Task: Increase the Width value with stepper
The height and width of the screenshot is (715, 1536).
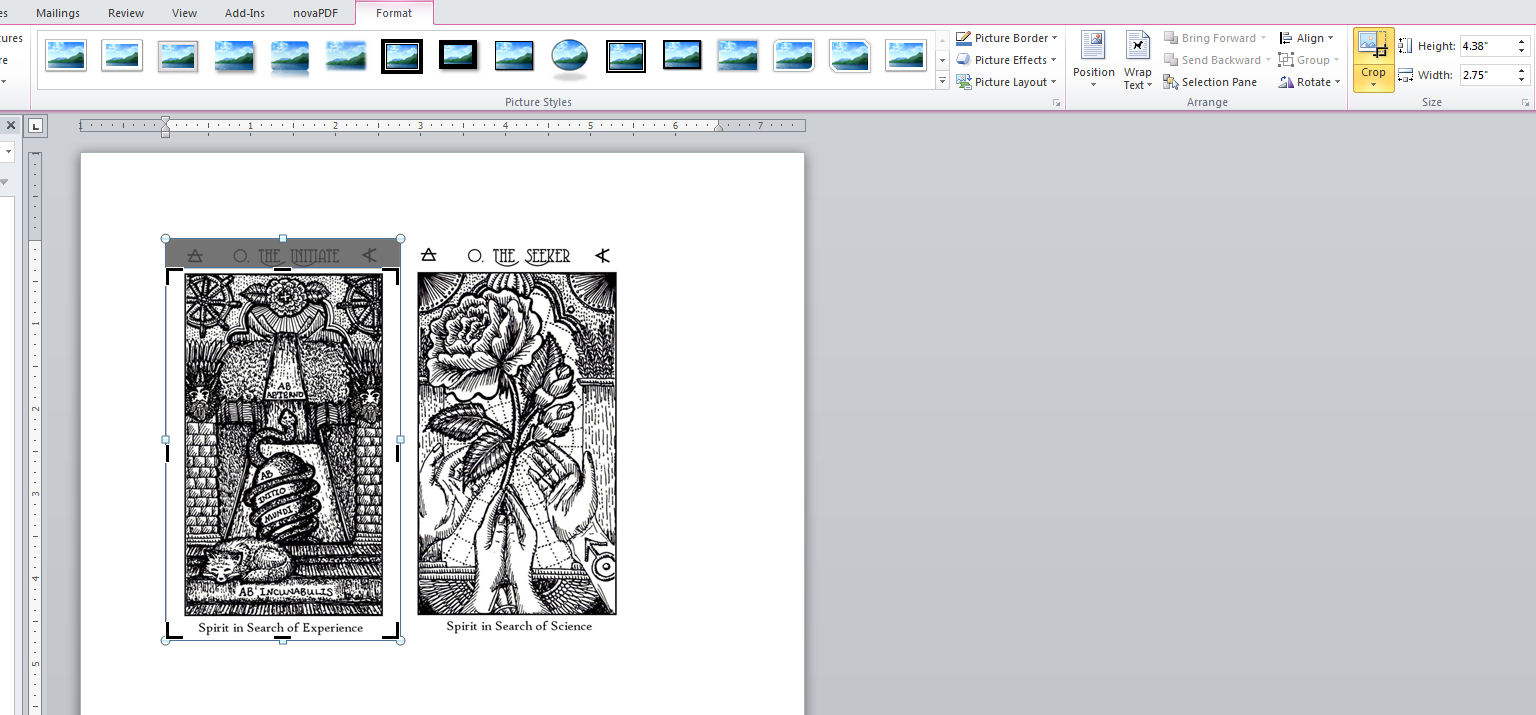Action: click(1523, 70)
